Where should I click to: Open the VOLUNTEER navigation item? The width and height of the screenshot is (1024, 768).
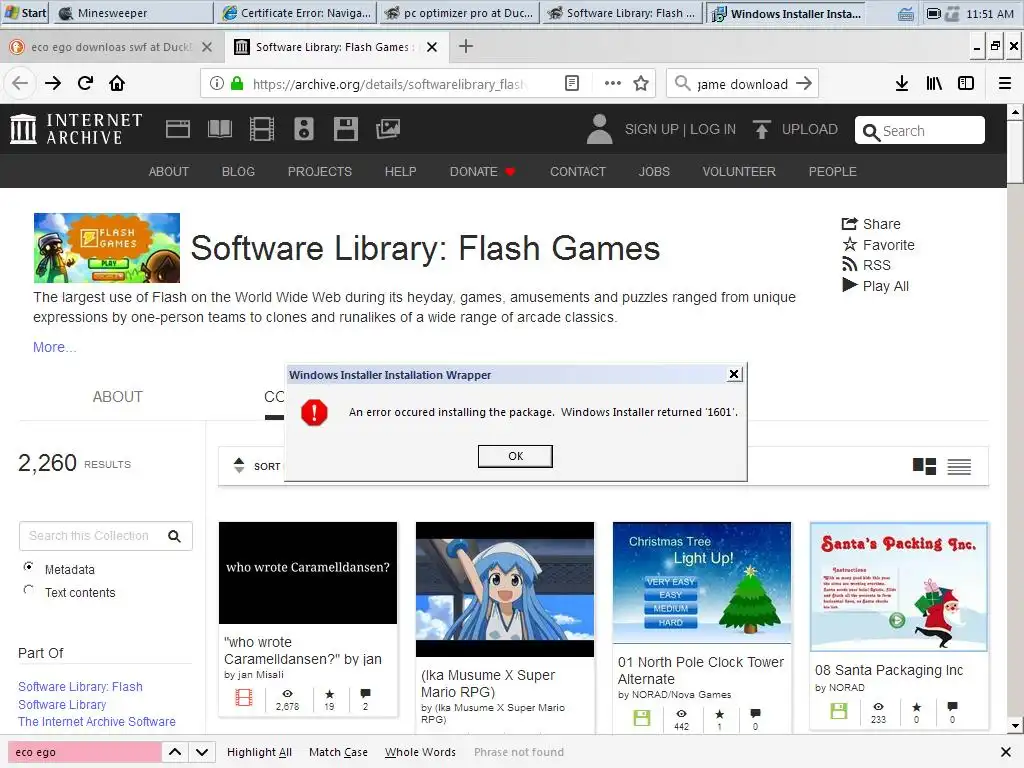tap(739, 171)
